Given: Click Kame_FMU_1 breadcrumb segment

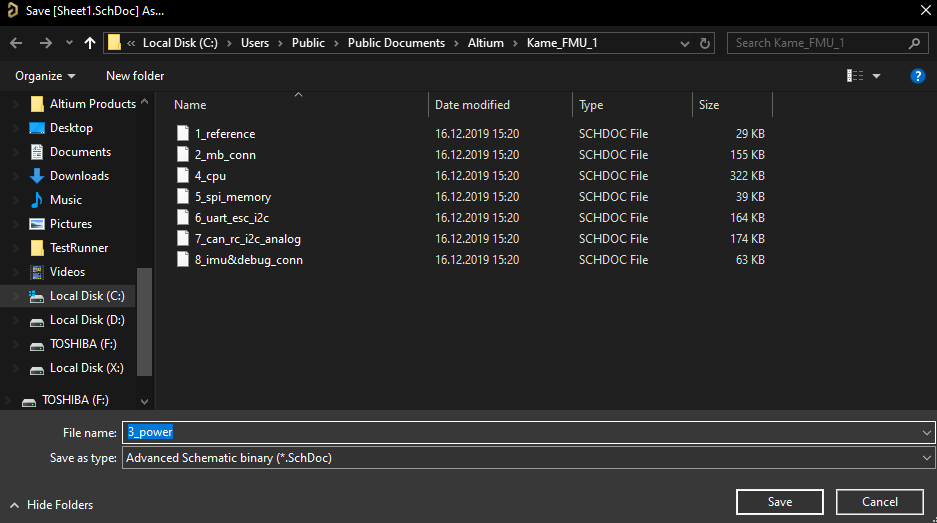Looking at the screenshot, I should tap(562, 43).
